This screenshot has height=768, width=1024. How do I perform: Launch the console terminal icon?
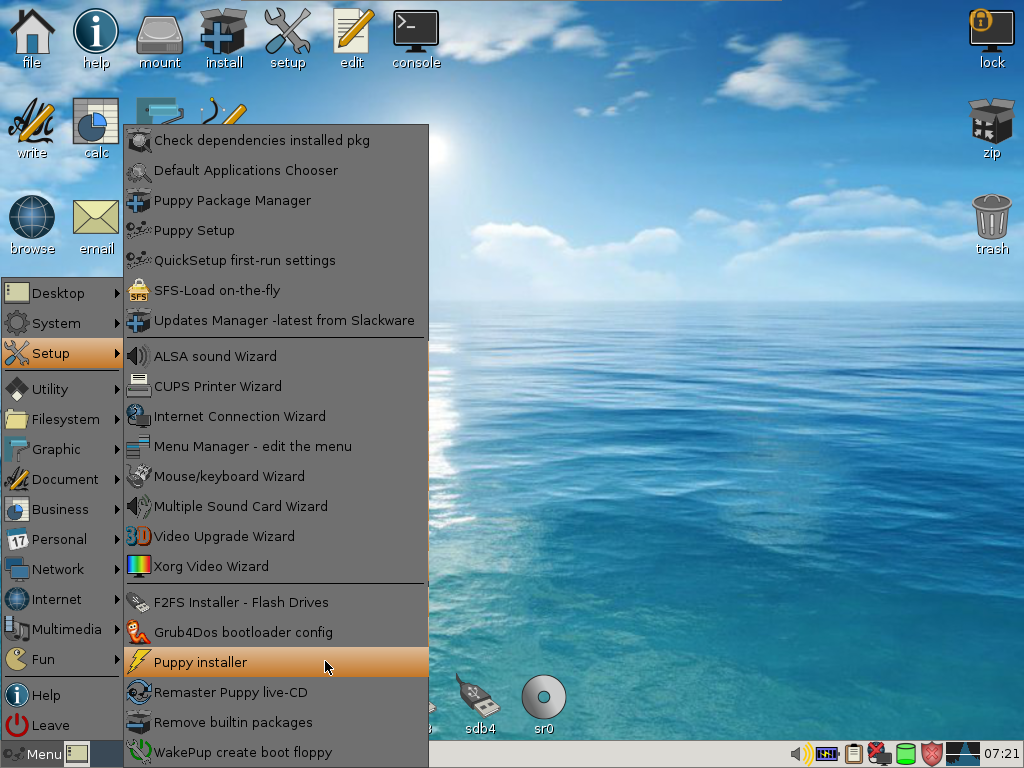[416, 38]
